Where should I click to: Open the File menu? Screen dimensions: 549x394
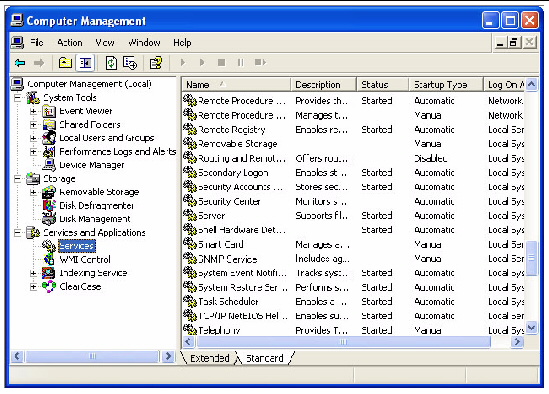[37, 43]
